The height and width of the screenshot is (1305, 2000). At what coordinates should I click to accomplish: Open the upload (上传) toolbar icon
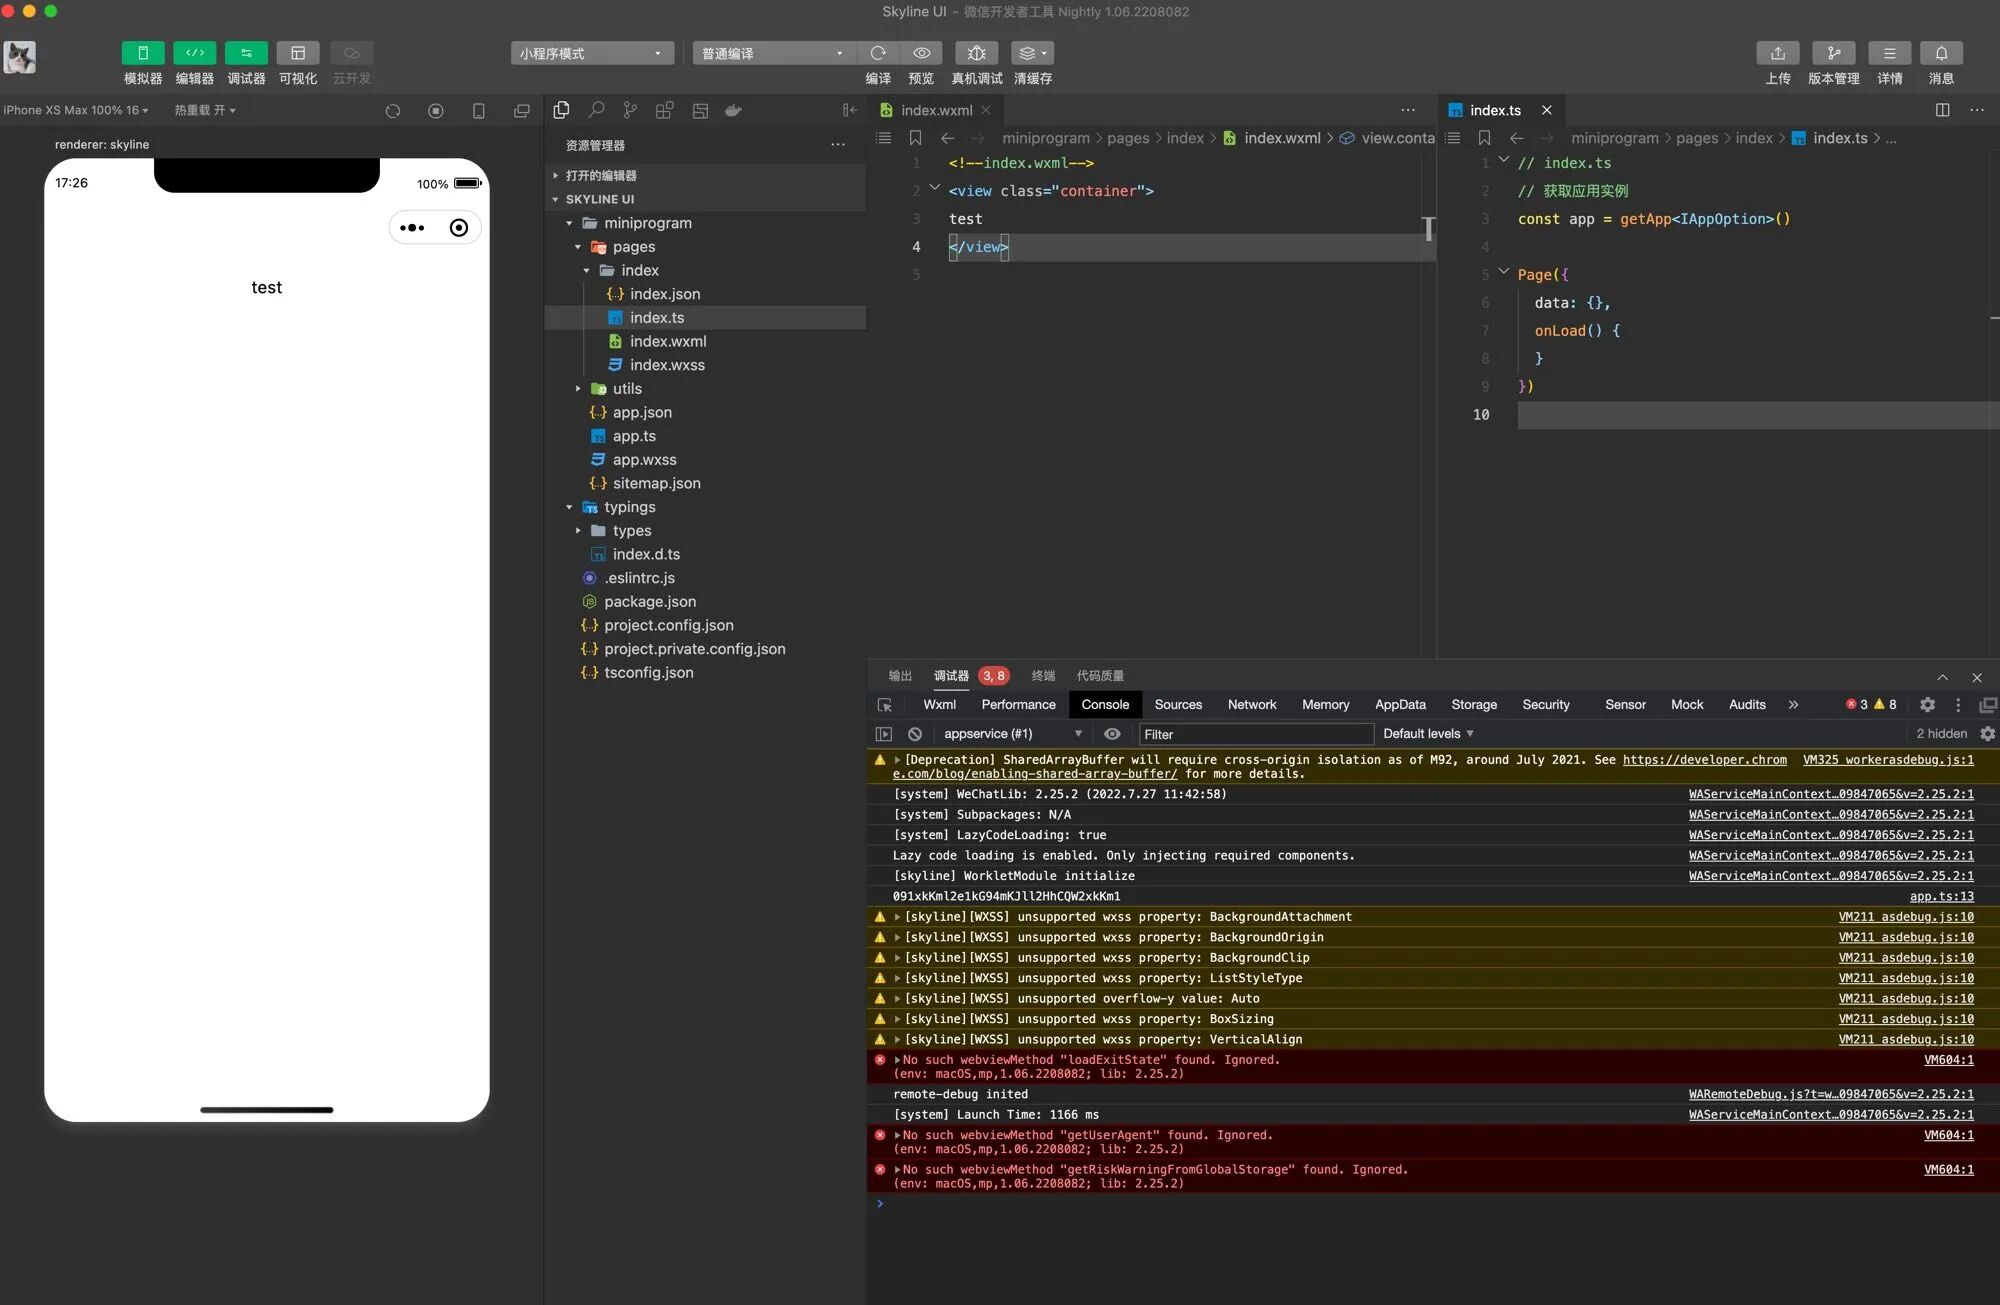click(1777, 53)
